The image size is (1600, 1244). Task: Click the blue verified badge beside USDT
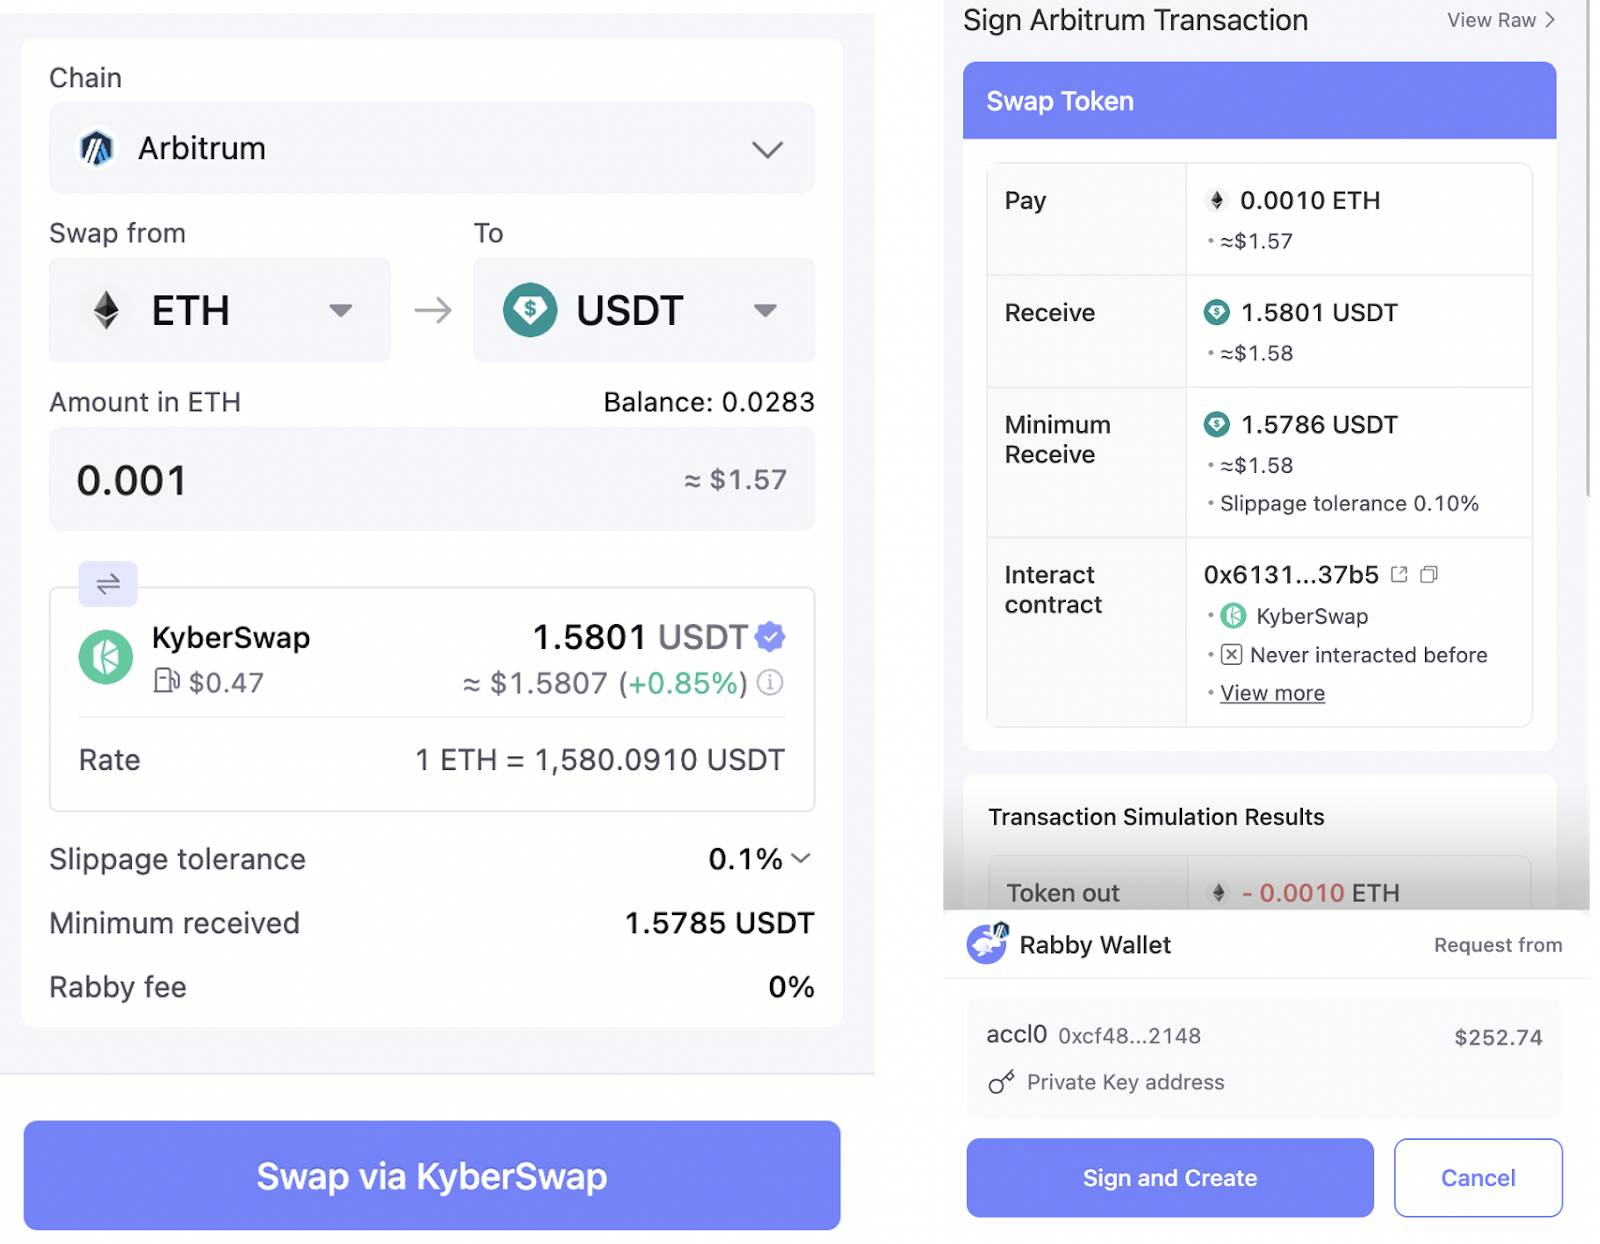[770, 636]
